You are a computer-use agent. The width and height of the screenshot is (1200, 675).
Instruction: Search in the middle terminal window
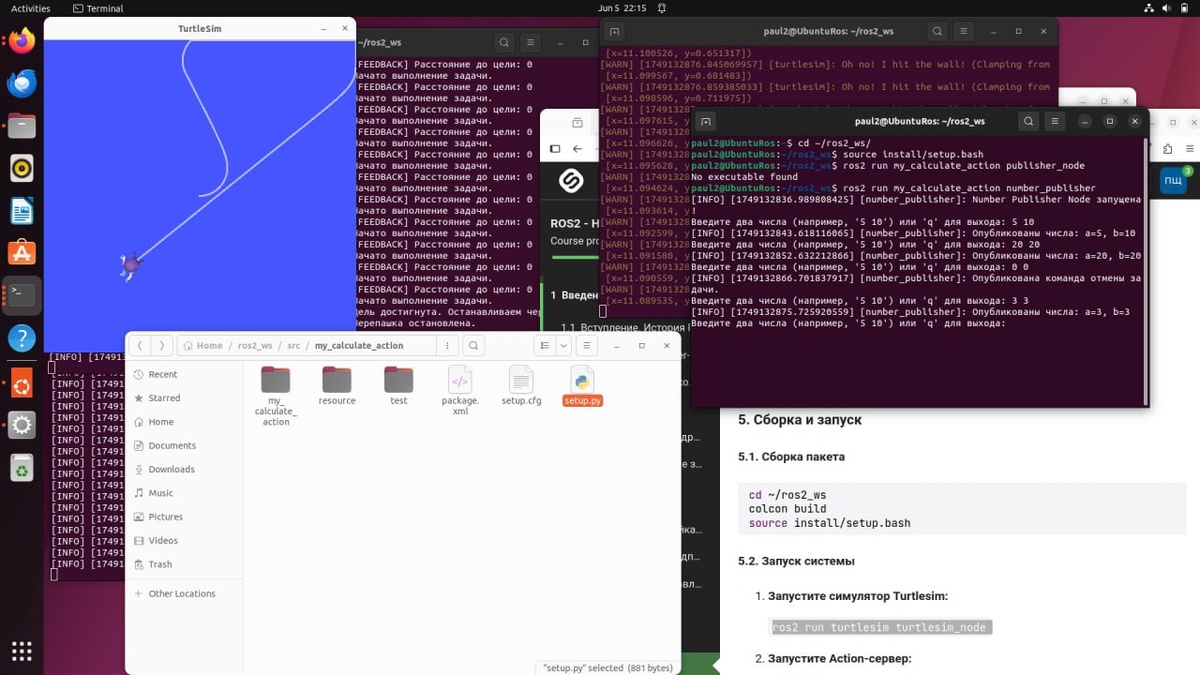[x=937, y=31]
